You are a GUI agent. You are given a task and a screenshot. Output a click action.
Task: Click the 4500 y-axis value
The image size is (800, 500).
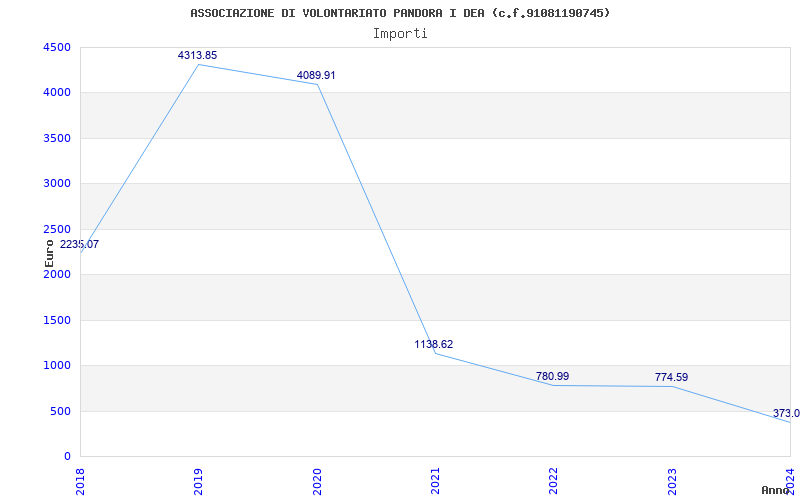coord(57,47)
